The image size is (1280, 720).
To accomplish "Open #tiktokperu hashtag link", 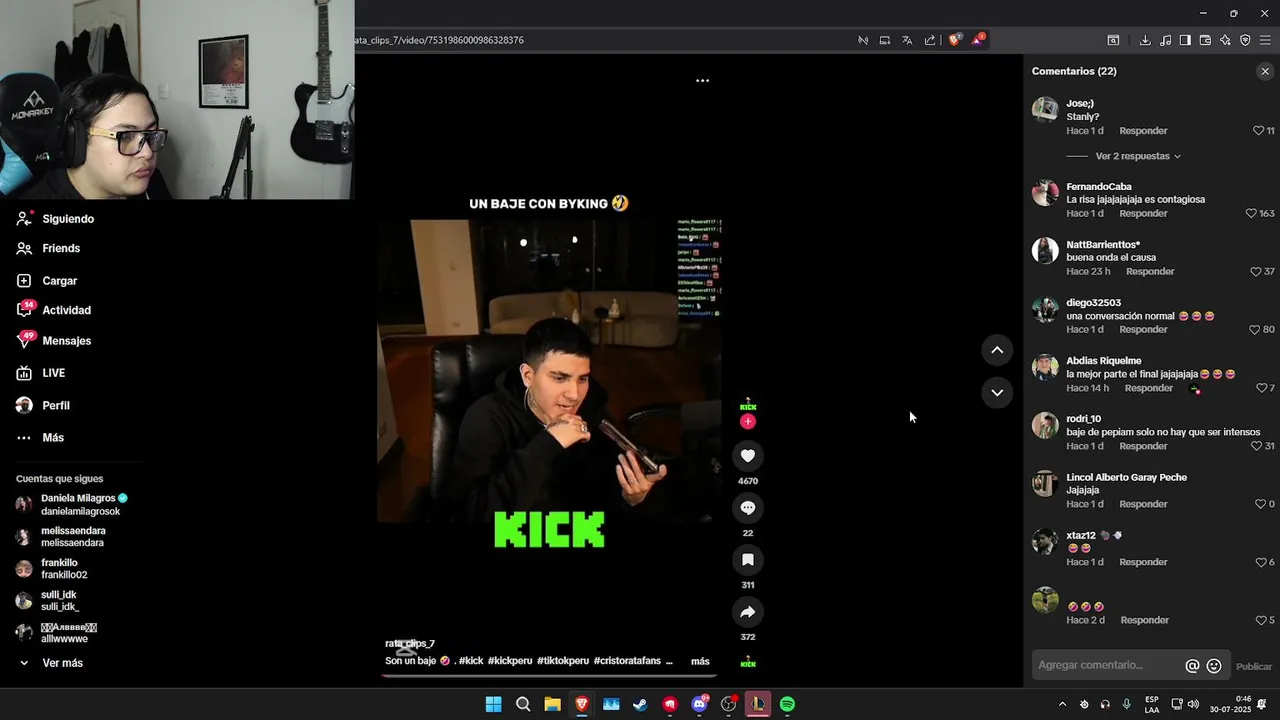I will (563, 661).
